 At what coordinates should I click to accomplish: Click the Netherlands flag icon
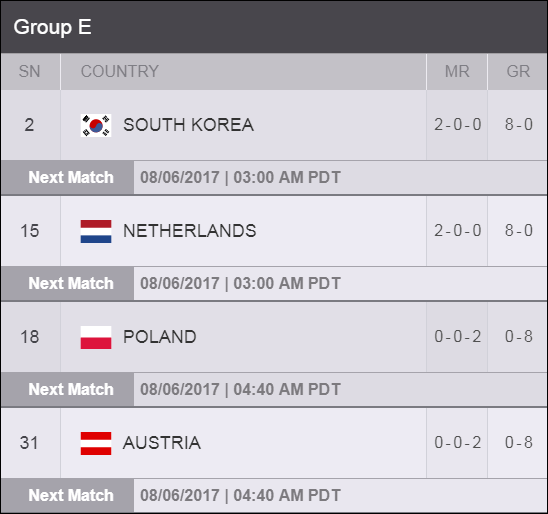pos(96,231)
